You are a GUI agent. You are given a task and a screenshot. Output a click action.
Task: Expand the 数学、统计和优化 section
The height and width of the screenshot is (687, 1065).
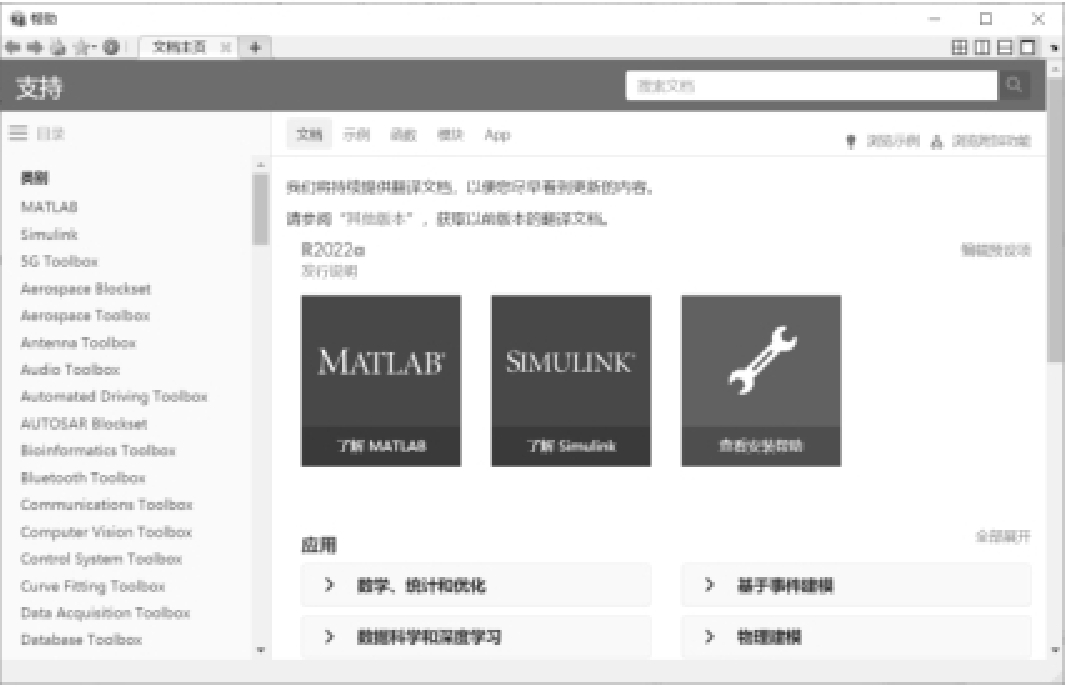[x=475, y=586]
